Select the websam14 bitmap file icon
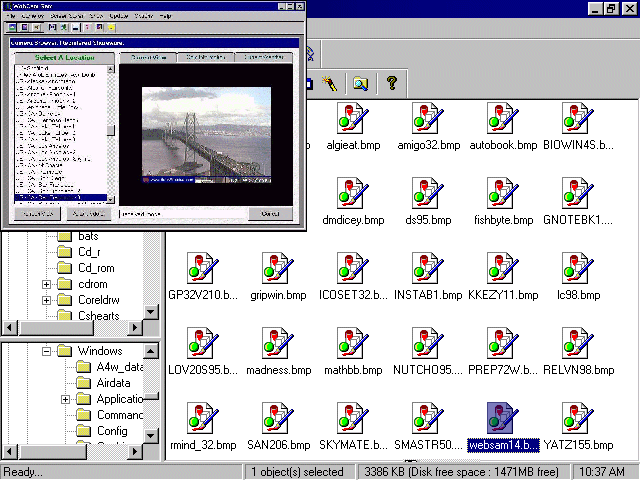This screenshot has width=640, height=480. click(x=500, y=420)
